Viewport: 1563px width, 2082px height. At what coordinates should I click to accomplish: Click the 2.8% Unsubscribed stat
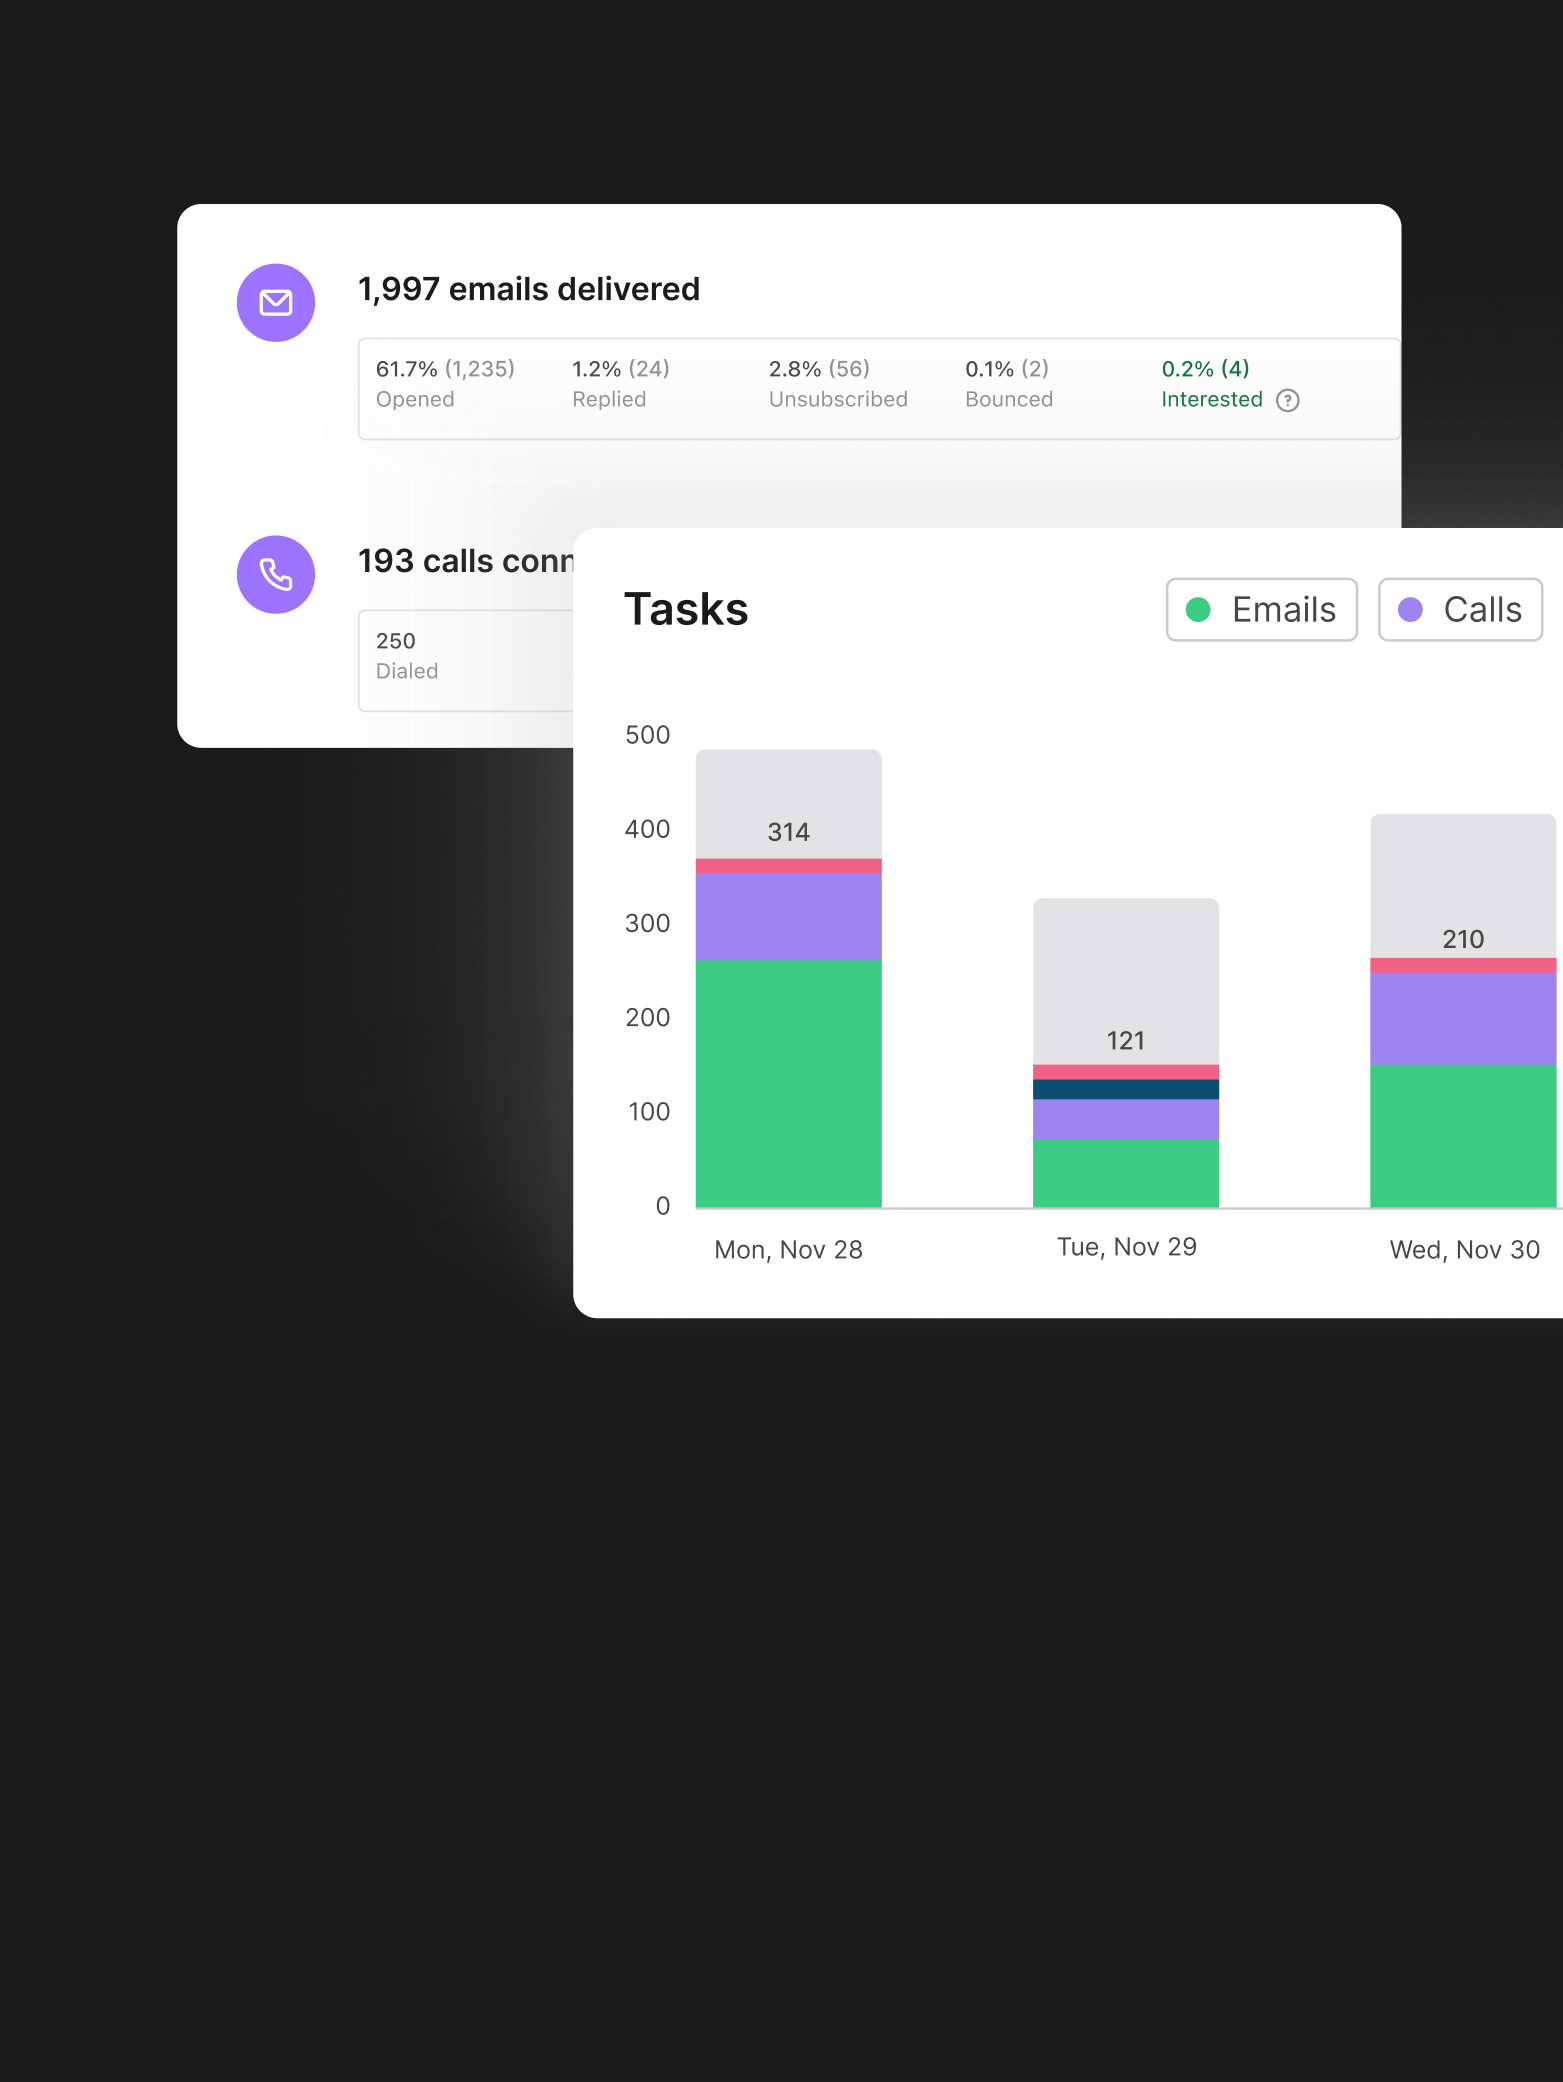(x=838, y=384)
